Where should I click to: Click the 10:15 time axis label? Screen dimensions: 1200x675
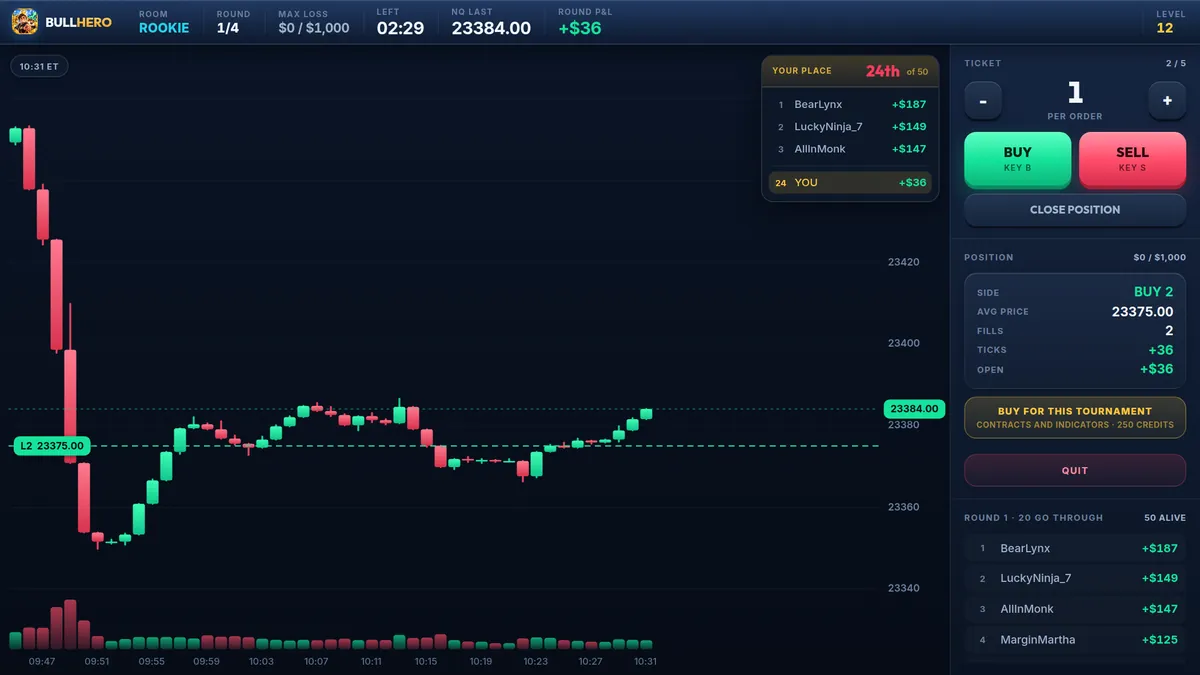click(426, 661)
